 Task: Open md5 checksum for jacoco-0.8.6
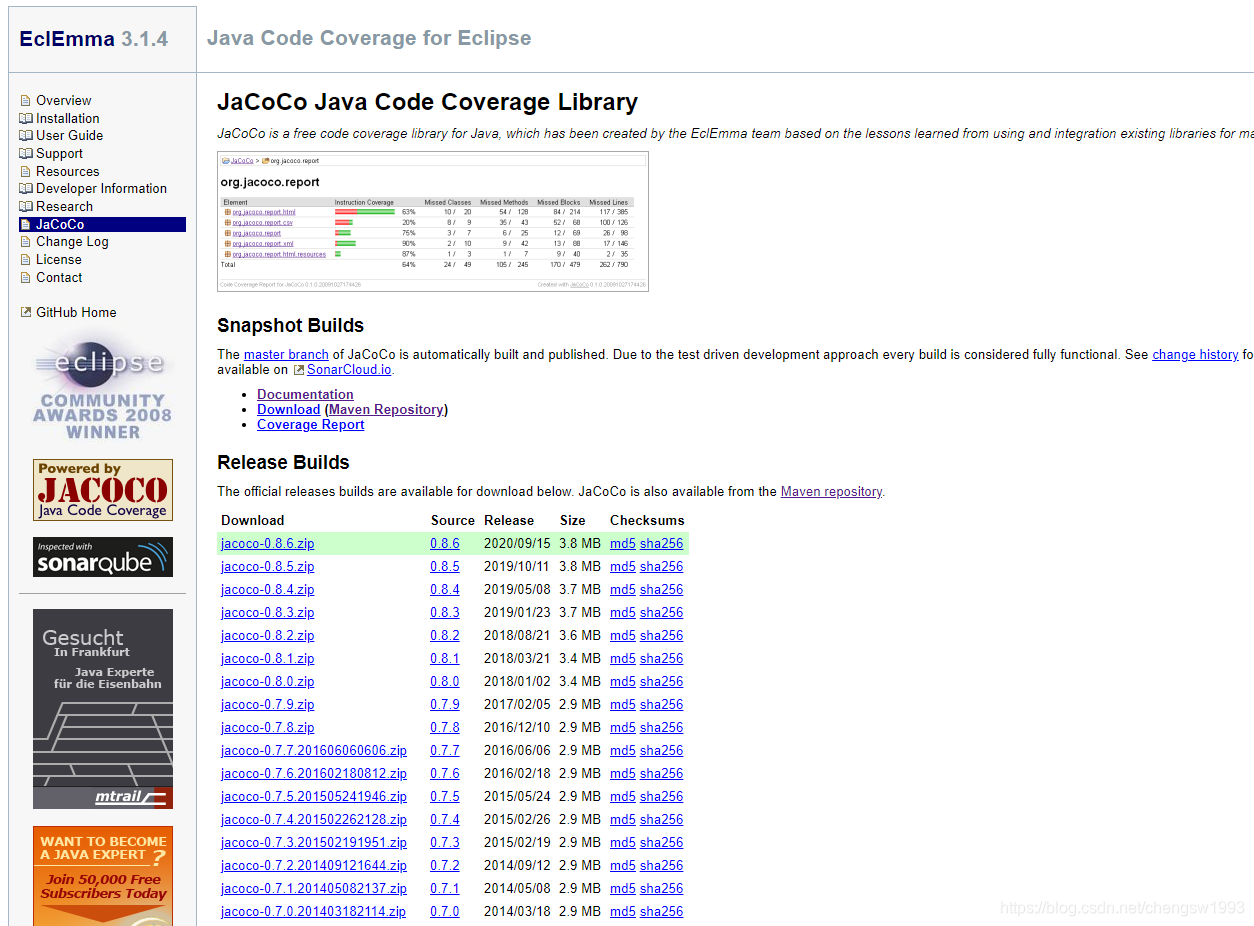(623, 543)
